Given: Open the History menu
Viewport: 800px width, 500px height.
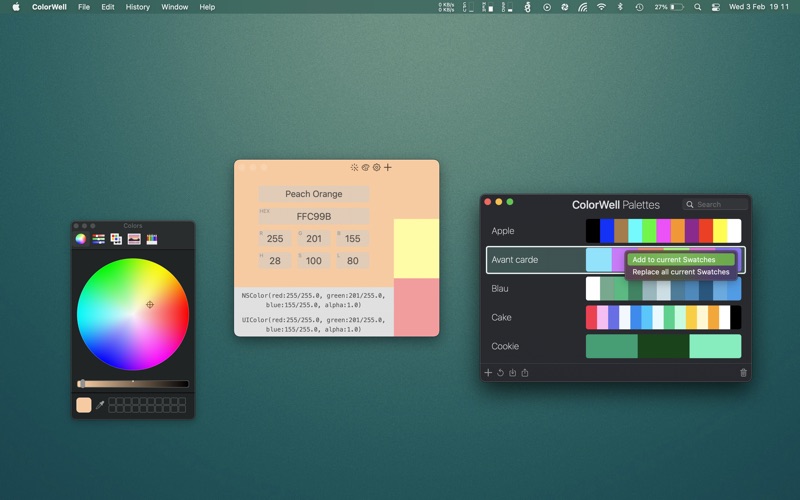Looking at the screenshot, I should click(x=138, y=7).
